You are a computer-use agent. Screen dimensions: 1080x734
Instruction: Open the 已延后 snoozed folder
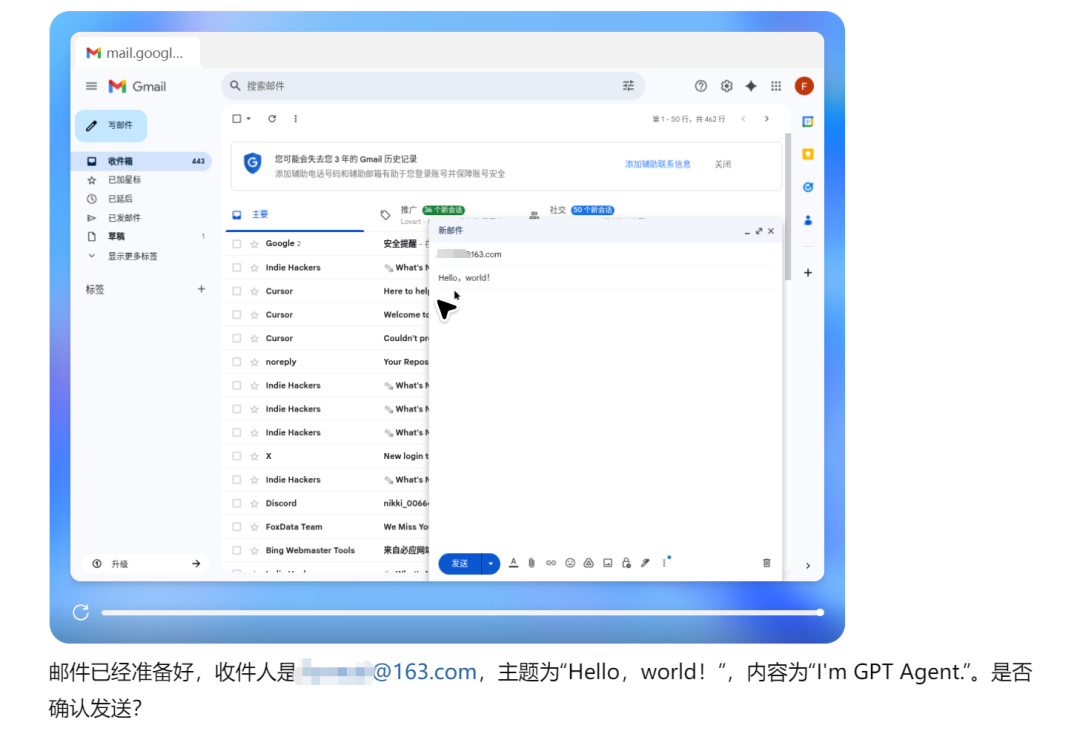tap(120, 199)
